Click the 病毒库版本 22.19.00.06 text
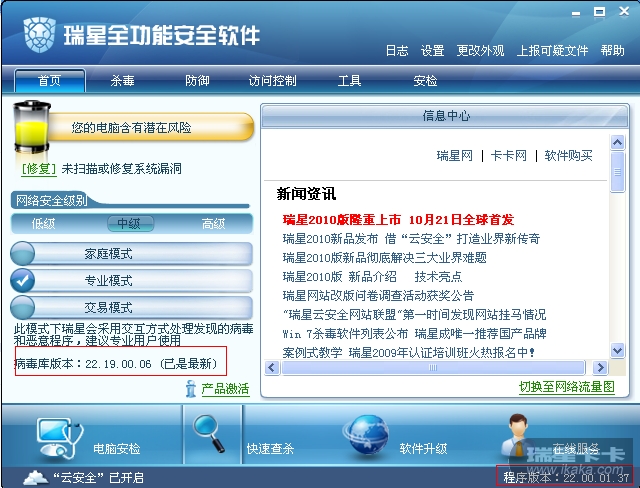 pyautogui.click(x=116, y=364)
